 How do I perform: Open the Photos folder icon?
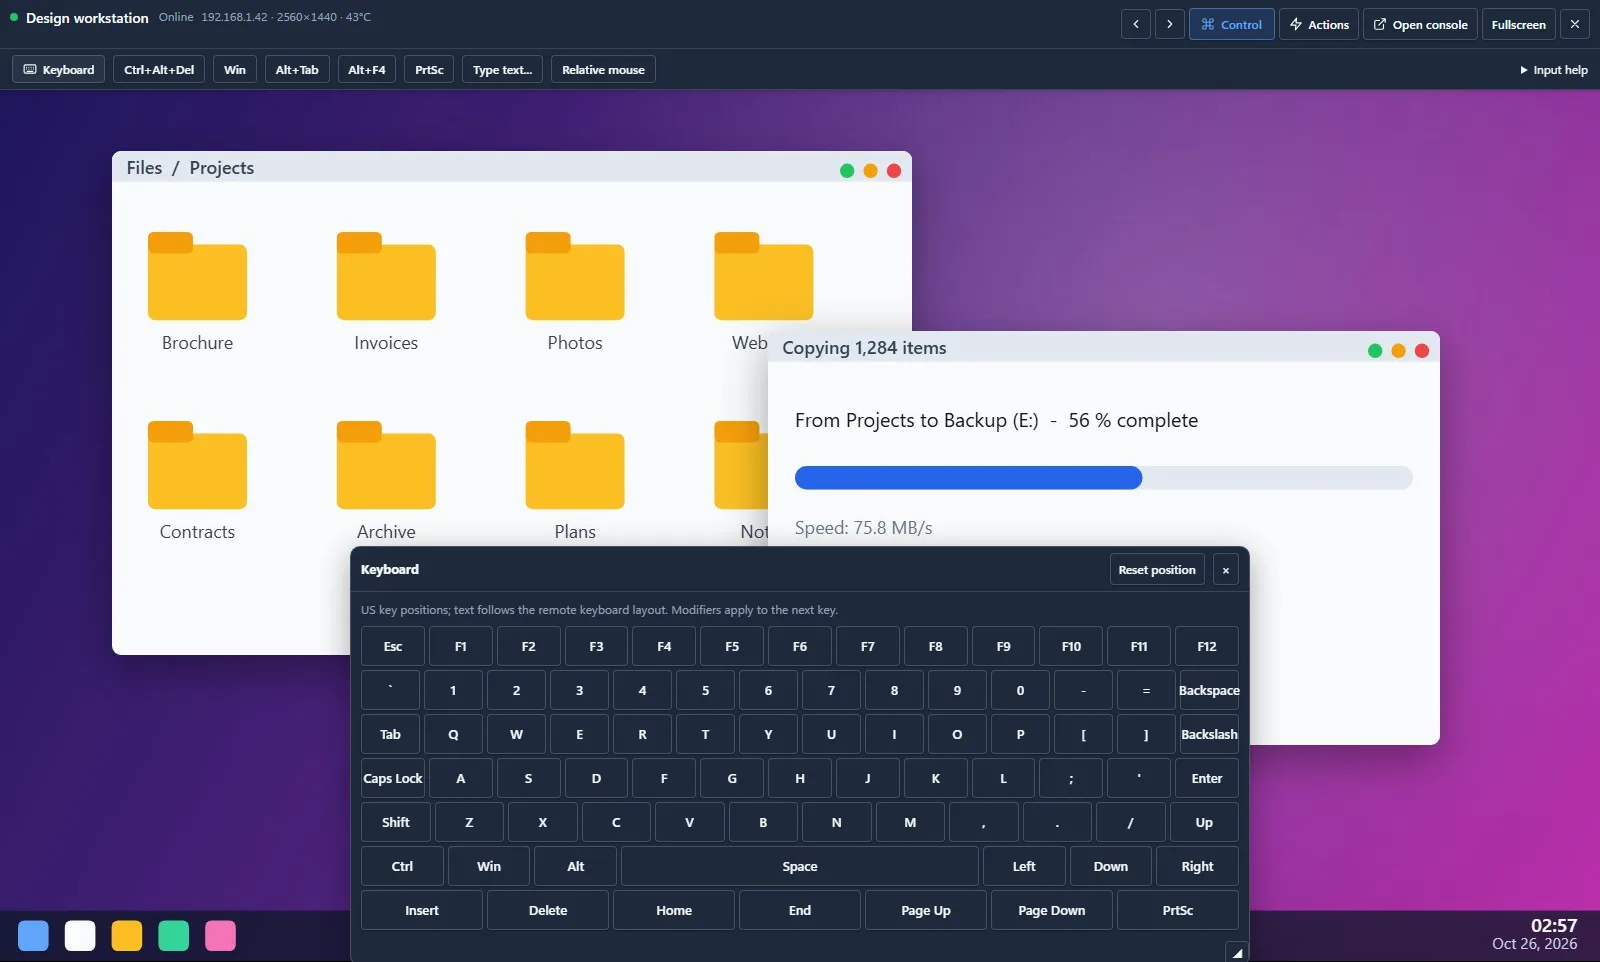coord(575,277)
